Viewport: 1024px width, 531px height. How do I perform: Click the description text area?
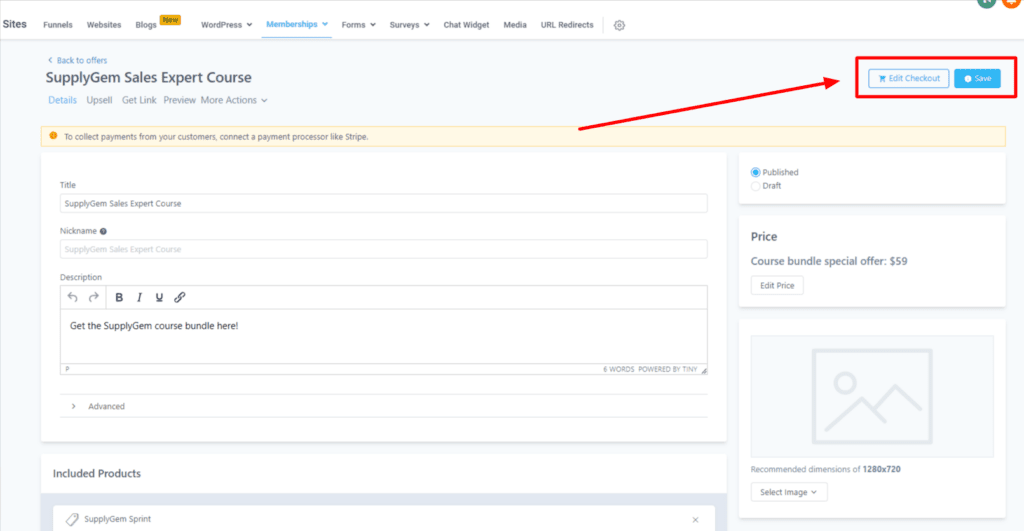pyautogui.click(x=383, y=336)
